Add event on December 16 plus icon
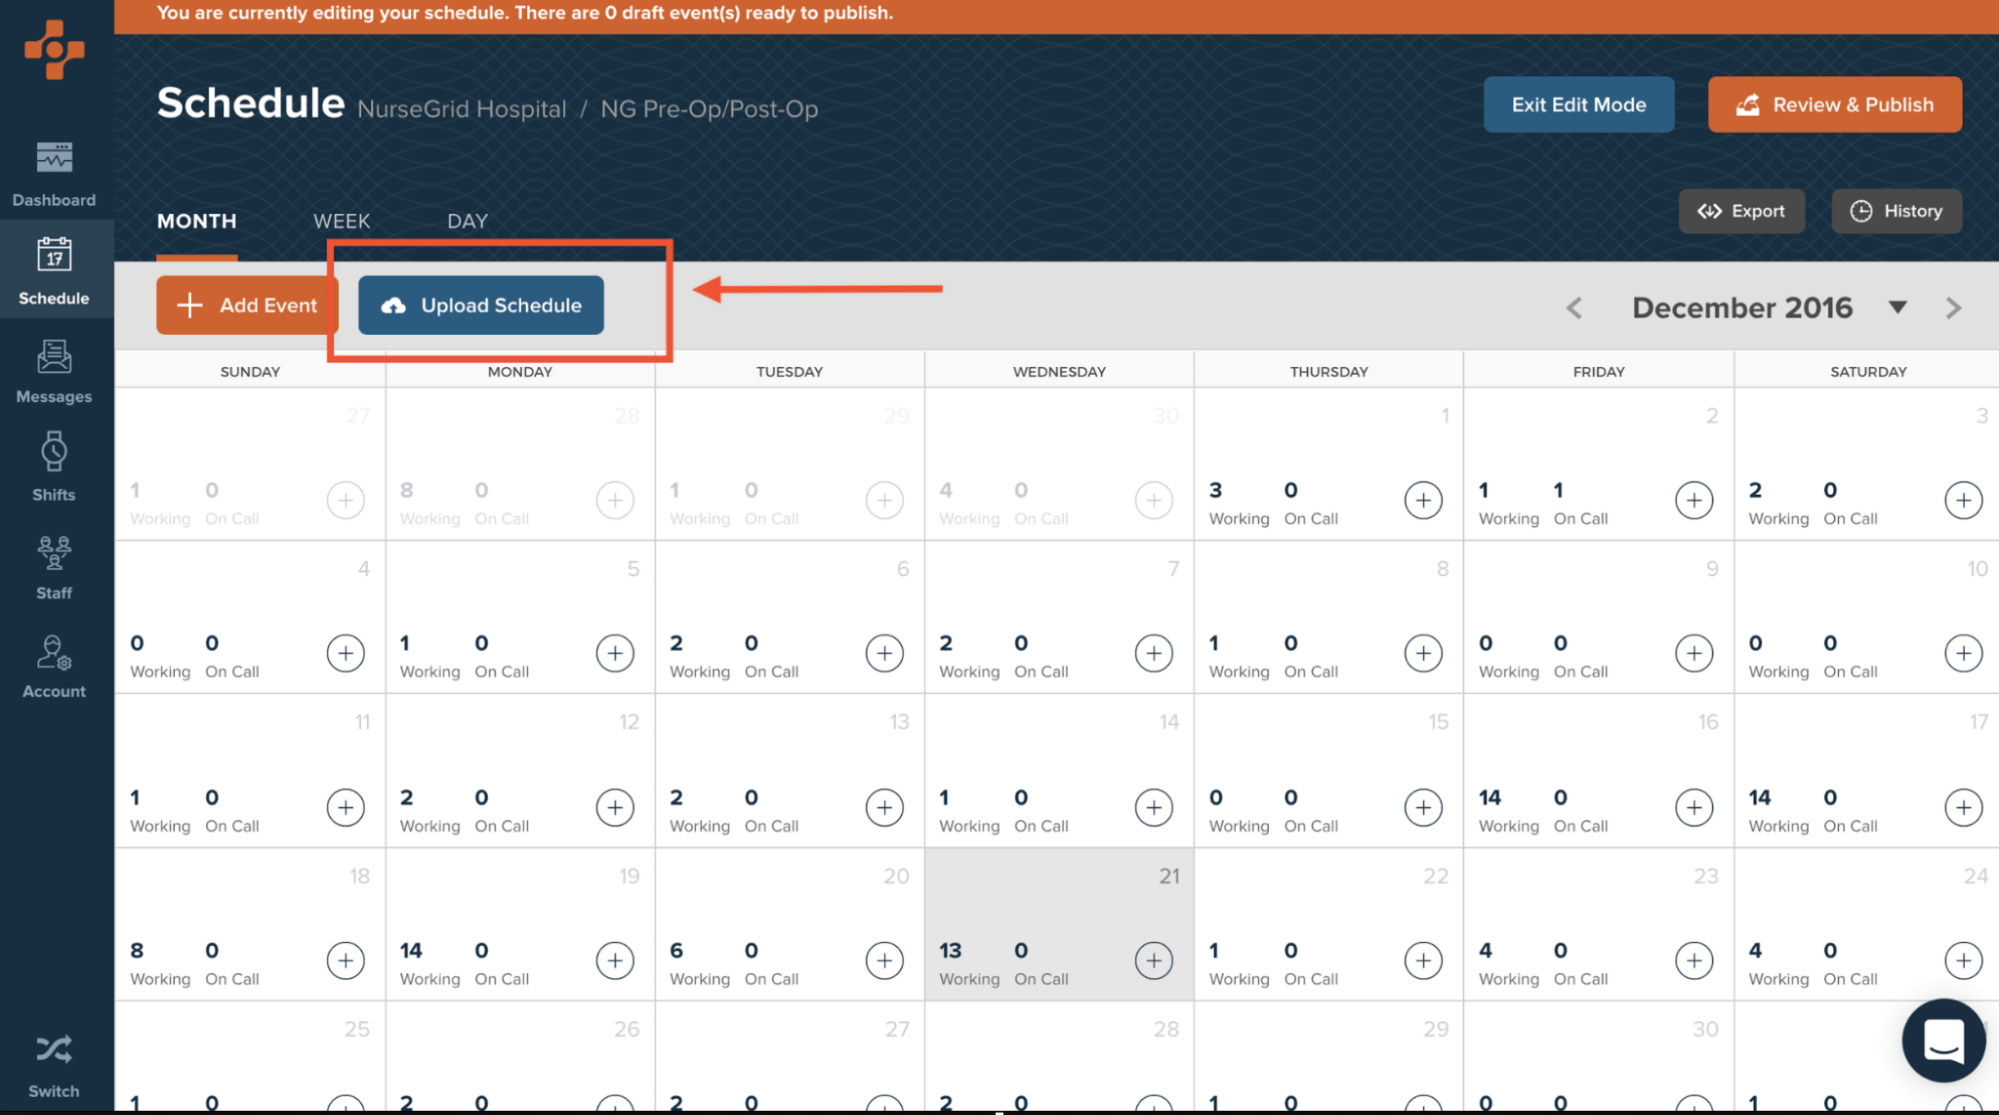Viewport: 1999px width, 1115px height. (1693, 807)
